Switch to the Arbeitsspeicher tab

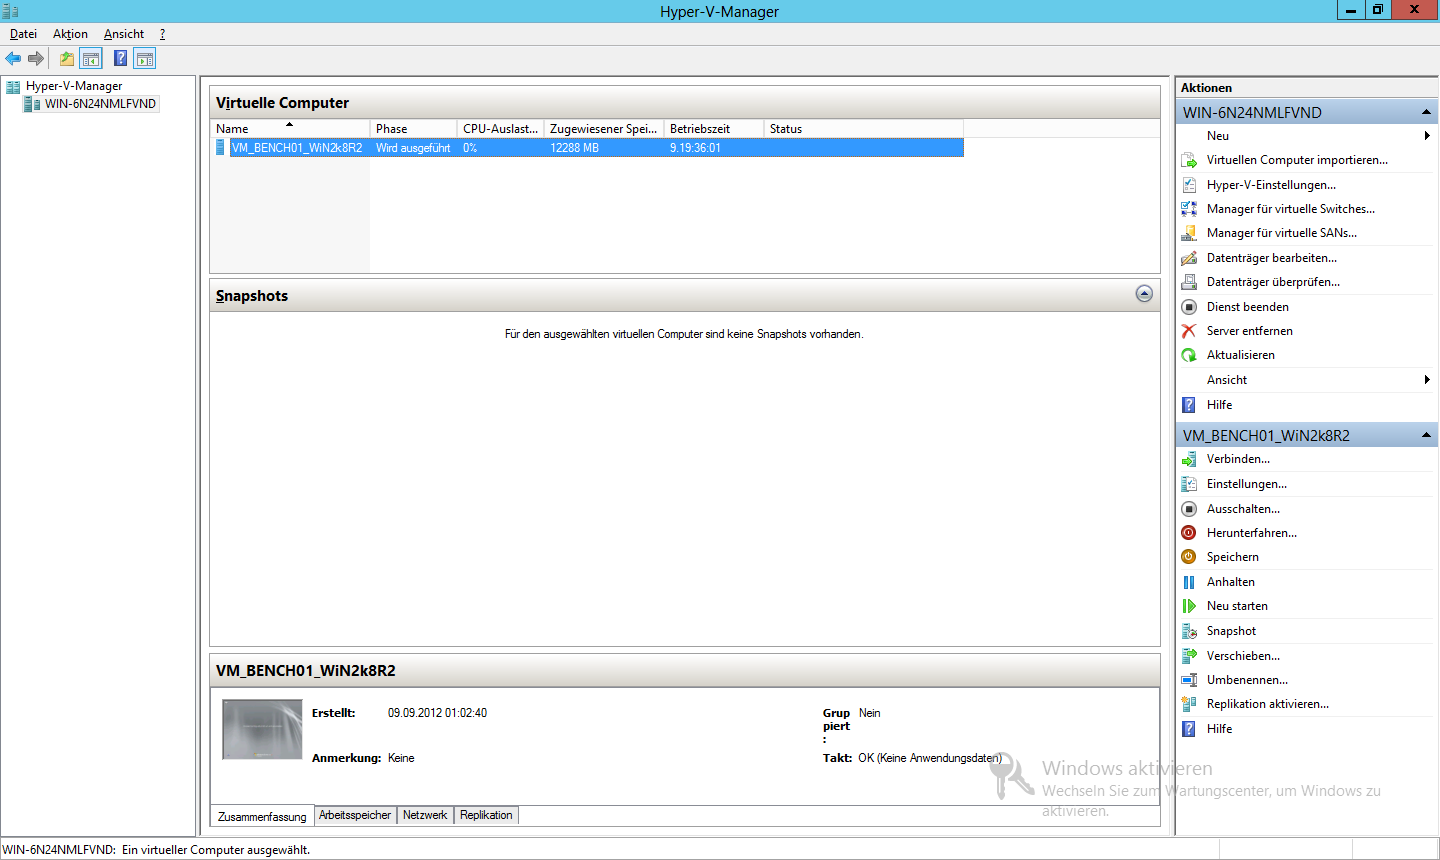(x=355, y=815)
